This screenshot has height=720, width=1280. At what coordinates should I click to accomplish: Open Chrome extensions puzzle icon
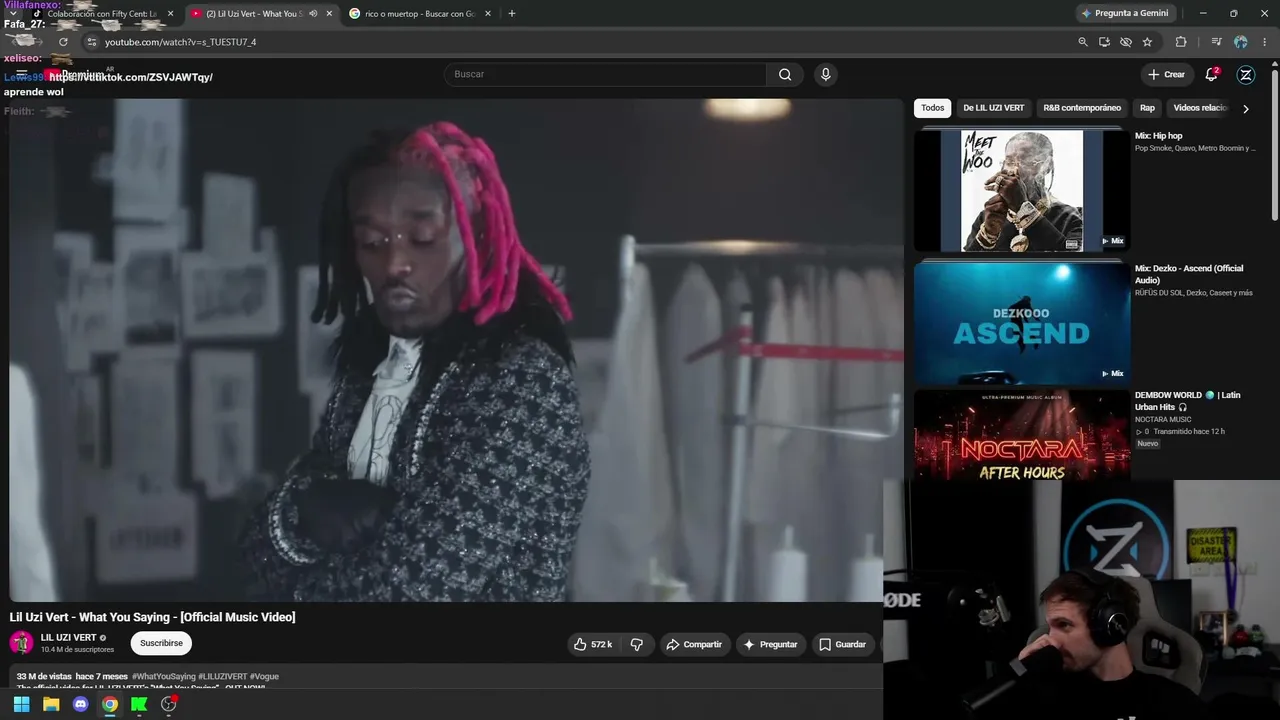[x=1181, y=42]
